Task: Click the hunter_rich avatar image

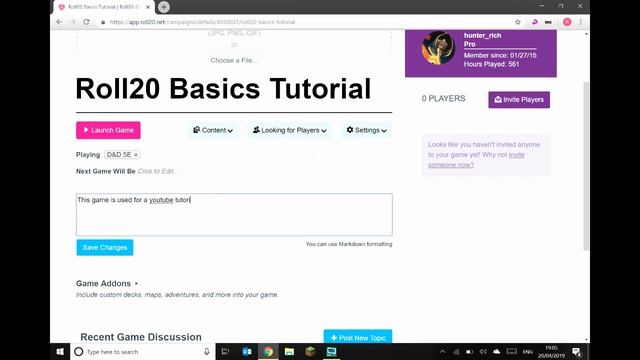Action: [438, 48]
